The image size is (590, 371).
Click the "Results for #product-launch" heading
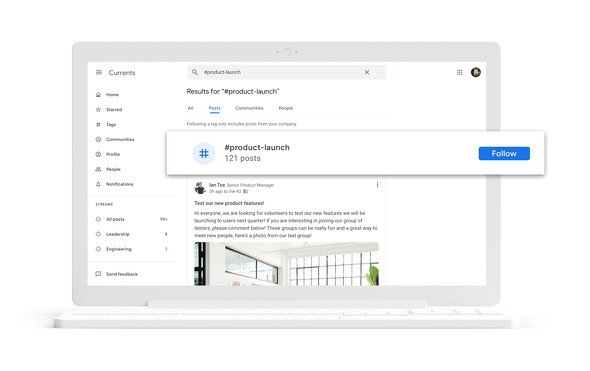pos(233,91)
